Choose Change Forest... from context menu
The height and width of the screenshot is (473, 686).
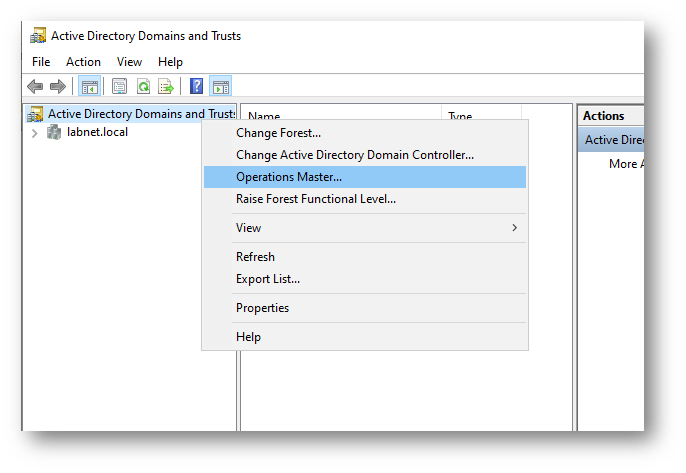pyautogui.click(x=365, y=133)
